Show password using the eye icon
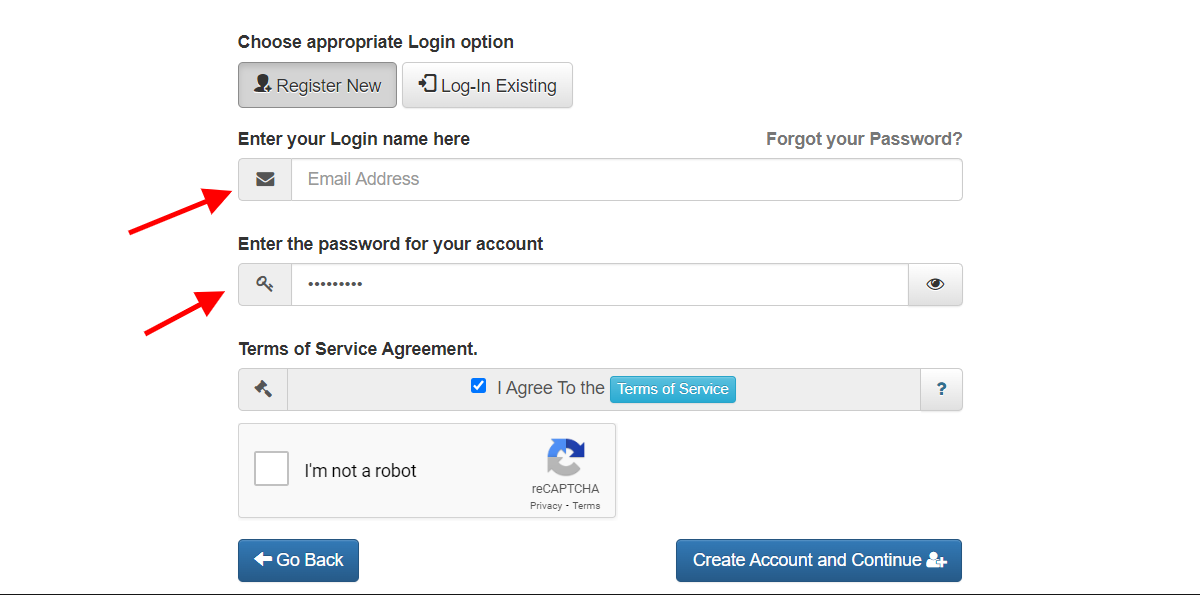Screen dimensions: 1200x595 (x=935, y=284)
